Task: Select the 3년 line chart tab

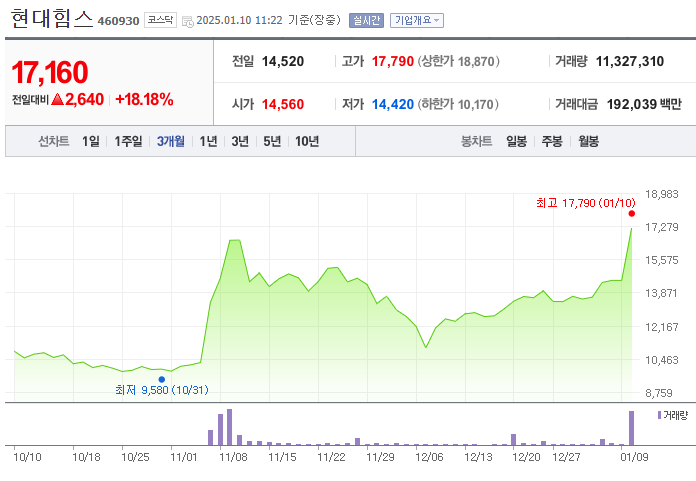Action: [x=240, y=141]
